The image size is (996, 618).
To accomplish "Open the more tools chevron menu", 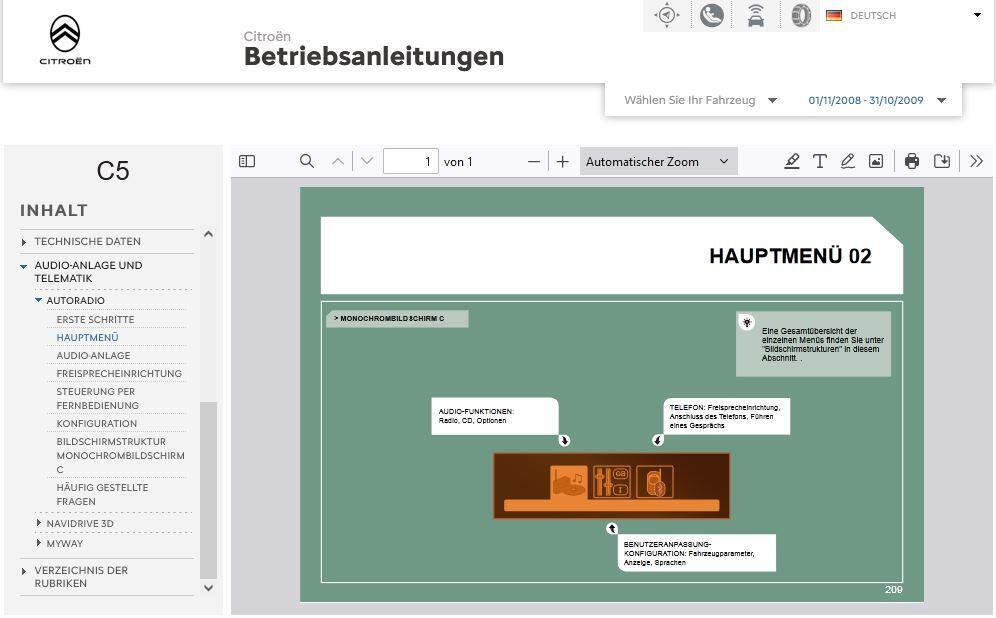I will [x=976, y=161].
